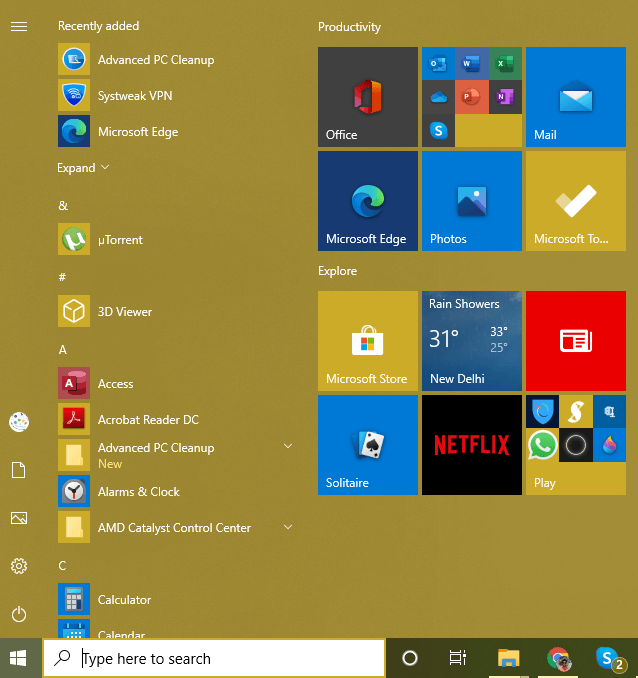Open Microsoft Access
638x678 pixels.
click(175, 384)
